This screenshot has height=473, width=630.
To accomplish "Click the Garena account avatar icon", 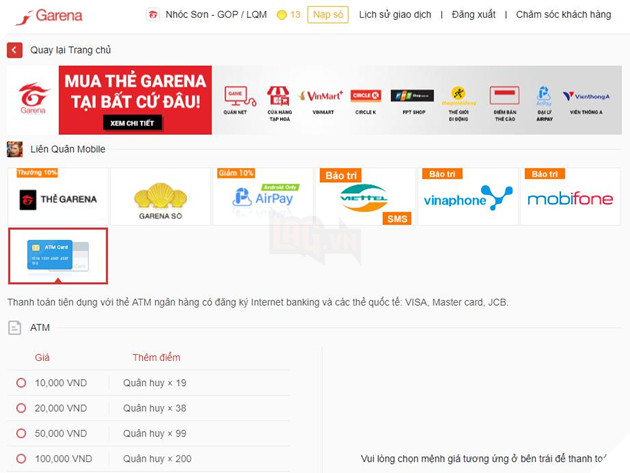I will 153,15.
